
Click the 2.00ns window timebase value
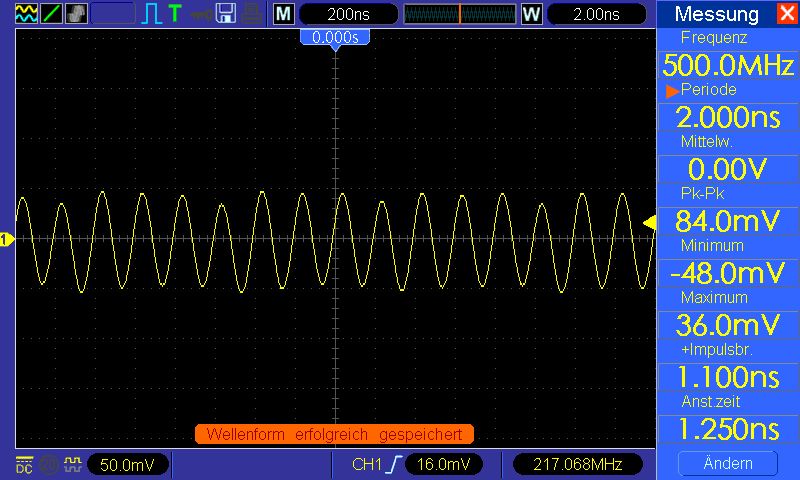(x=596, y=14)
